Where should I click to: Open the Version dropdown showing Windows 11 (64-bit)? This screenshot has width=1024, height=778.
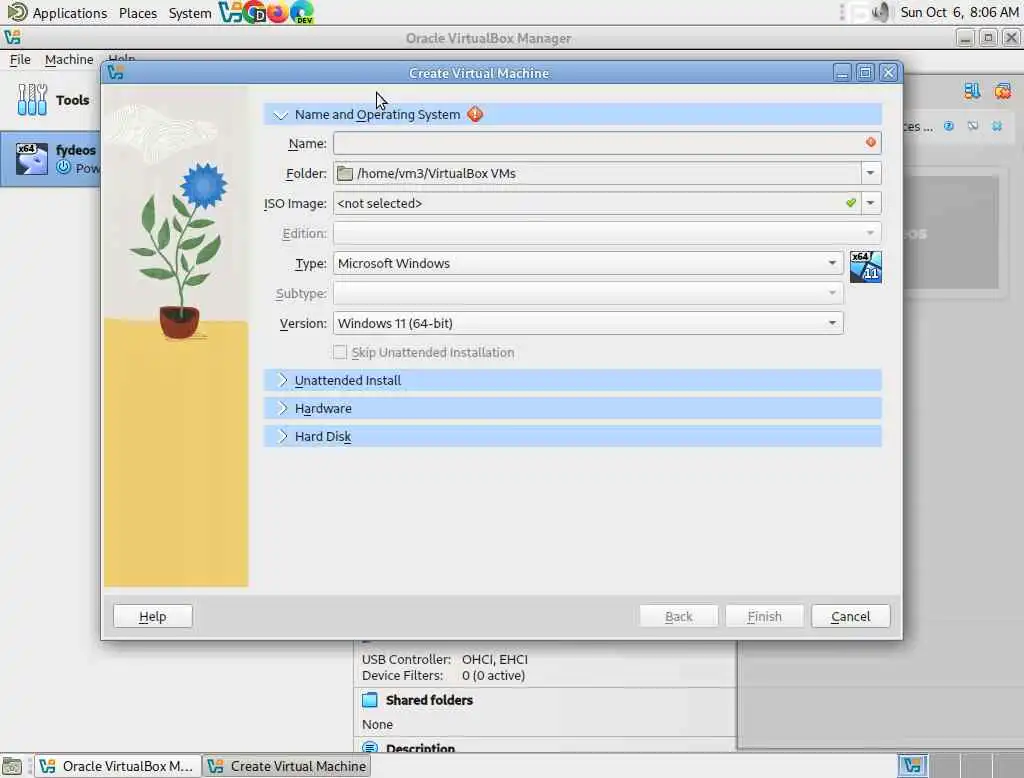(x=588, y=323)
